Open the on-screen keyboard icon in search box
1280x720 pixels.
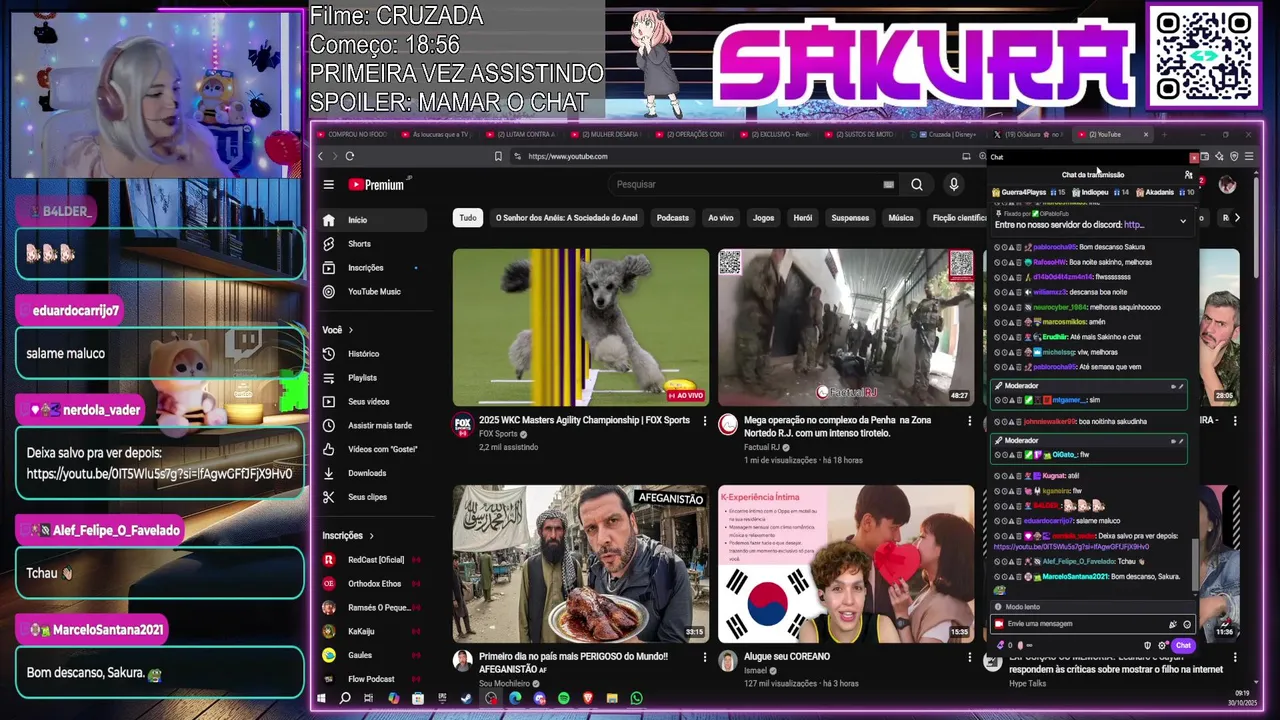tap(888, 184)
